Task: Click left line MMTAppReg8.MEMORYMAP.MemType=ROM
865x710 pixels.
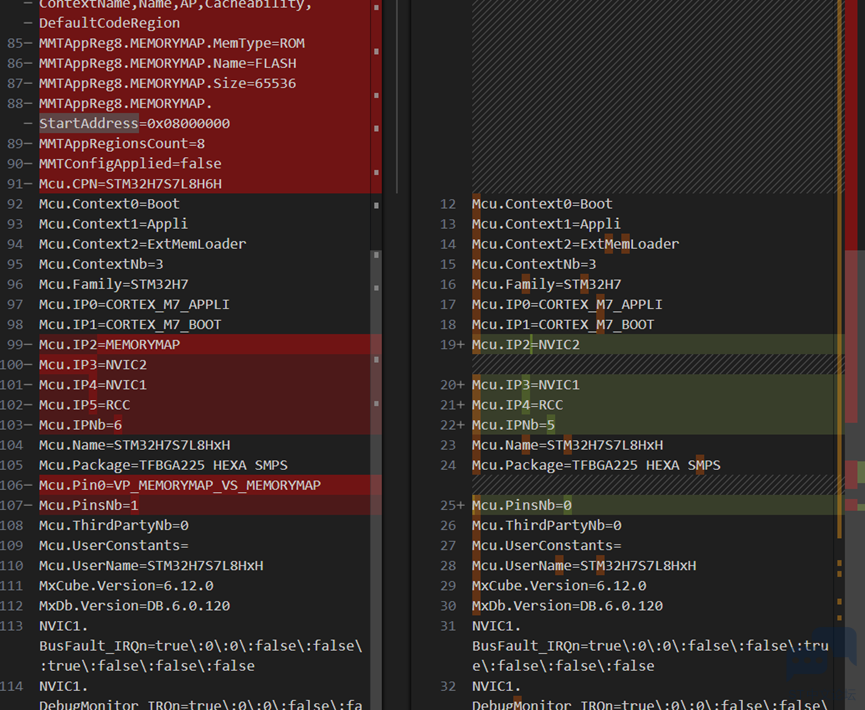Action: click(x=172, y=43)
